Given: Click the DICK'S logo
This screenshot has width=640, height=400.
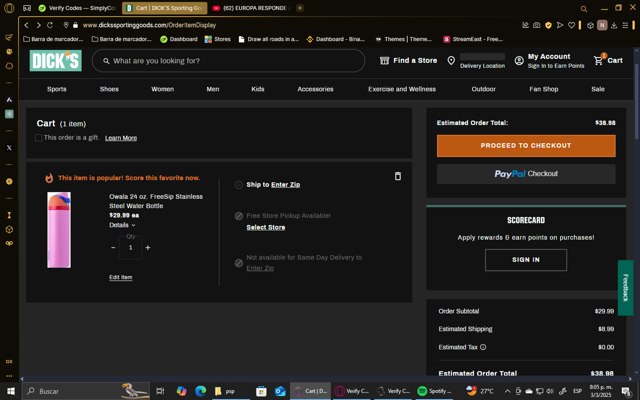Looking at the screenshot, I should [56, 60].
